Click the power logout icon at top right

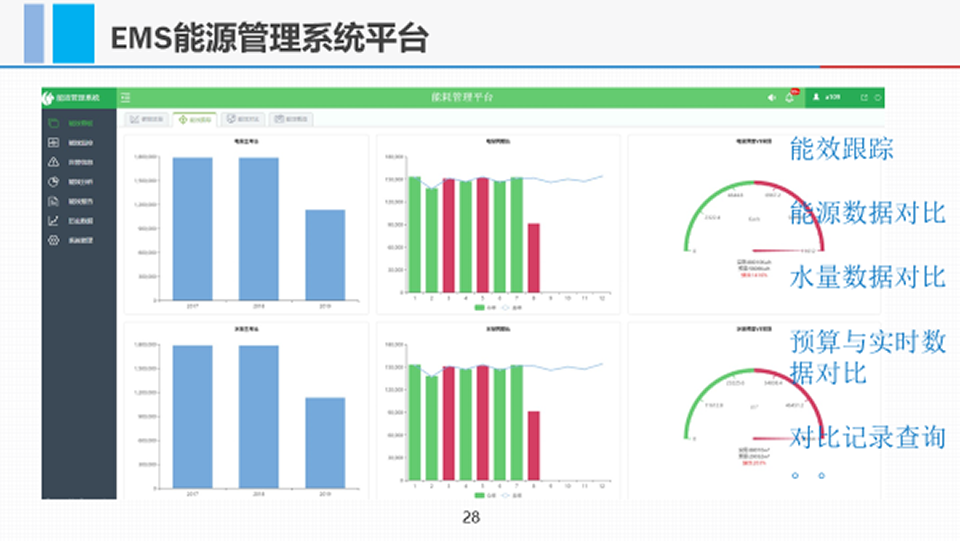coord(877,97)
